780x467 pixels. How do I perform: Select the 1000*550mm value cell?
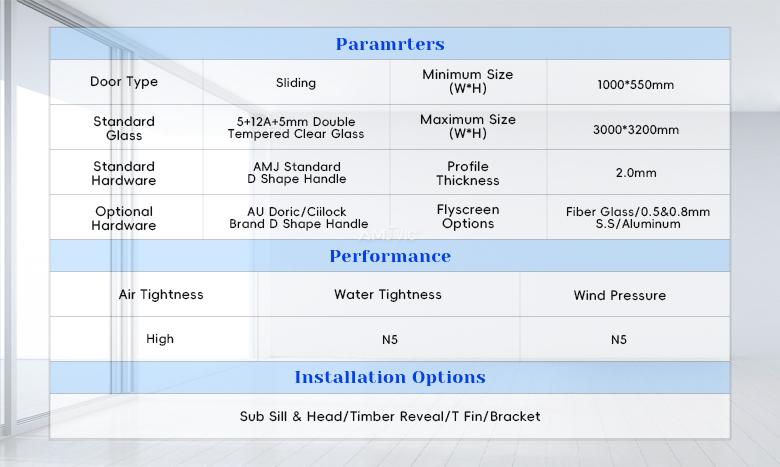coord(636,85)
